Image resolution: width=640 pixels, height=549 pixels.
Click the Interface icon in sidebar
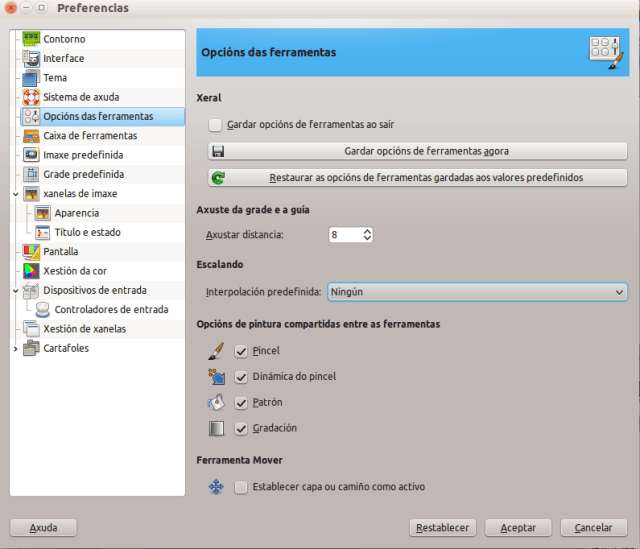[x=31, y=58]
